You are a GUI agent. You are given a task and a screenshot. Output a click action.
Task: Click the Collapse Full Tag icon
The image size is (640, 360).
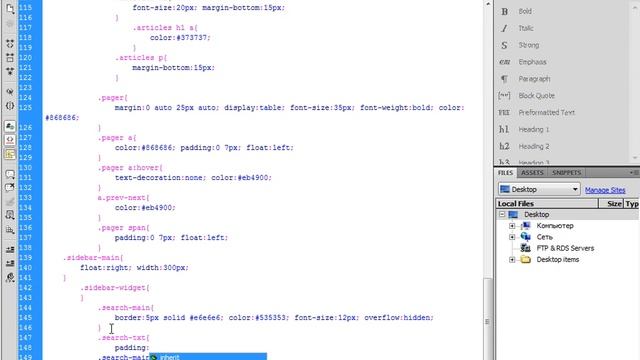coord(10,43)
